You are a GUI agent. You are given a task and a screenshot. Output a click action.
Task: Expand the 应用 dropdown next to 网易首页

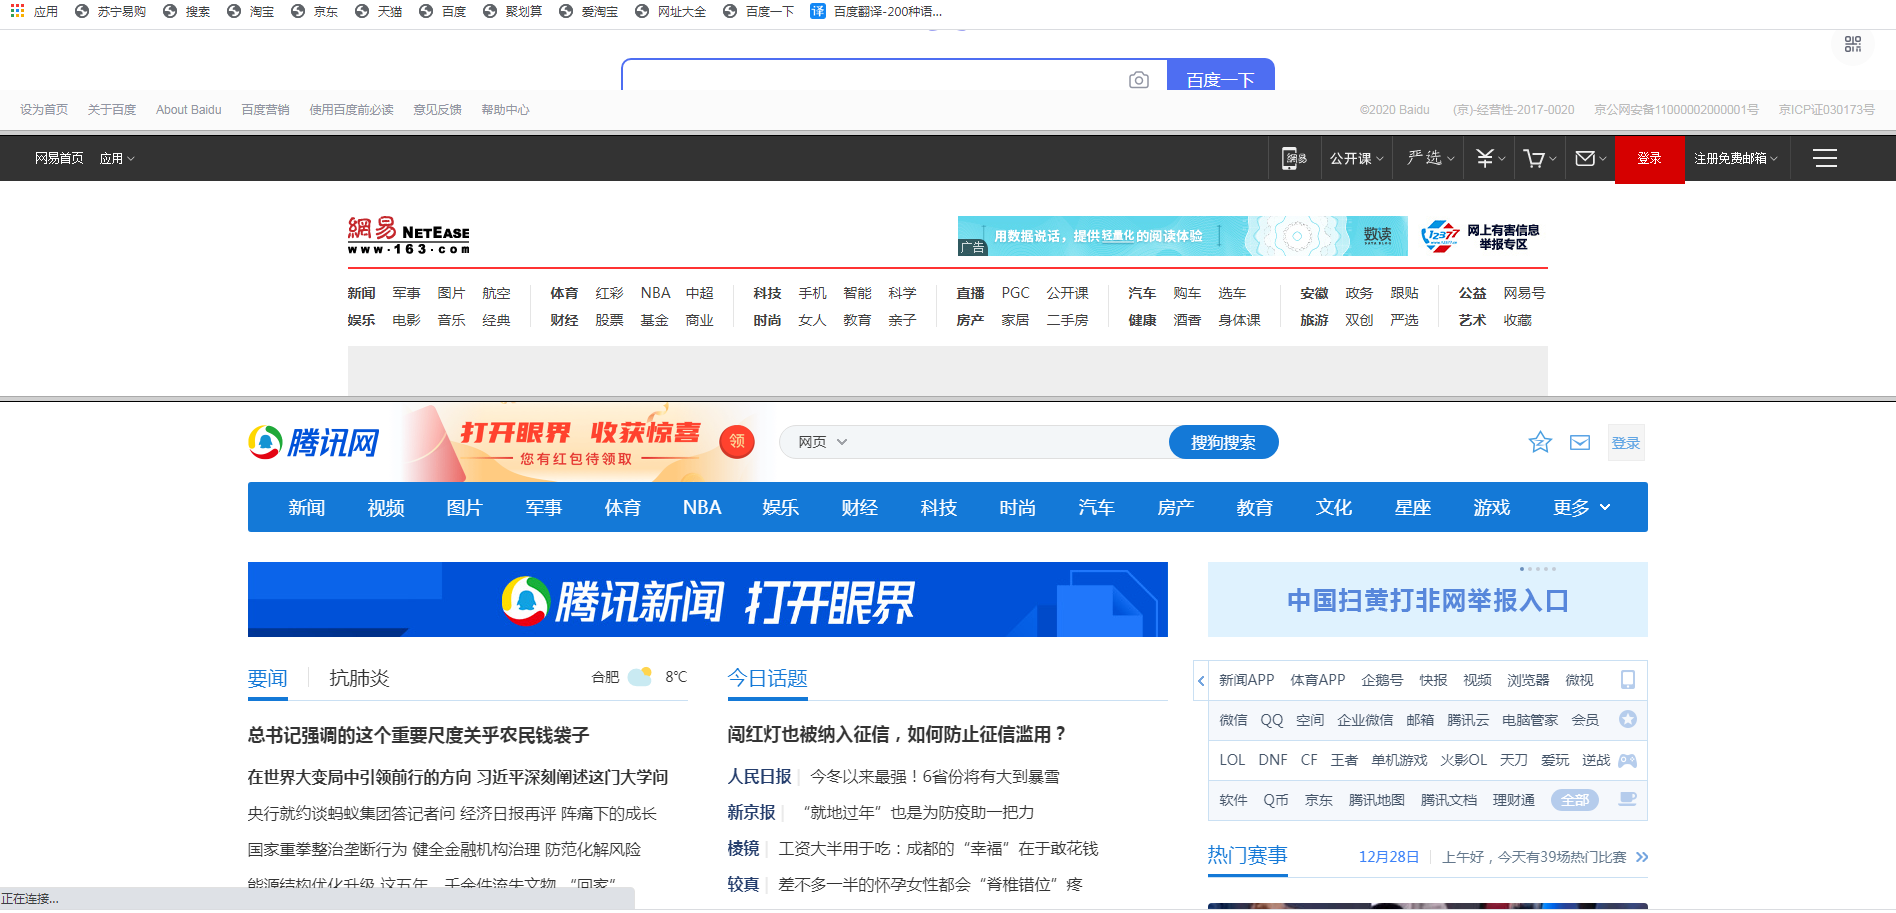pyautogui.click(x=116, y=158)
